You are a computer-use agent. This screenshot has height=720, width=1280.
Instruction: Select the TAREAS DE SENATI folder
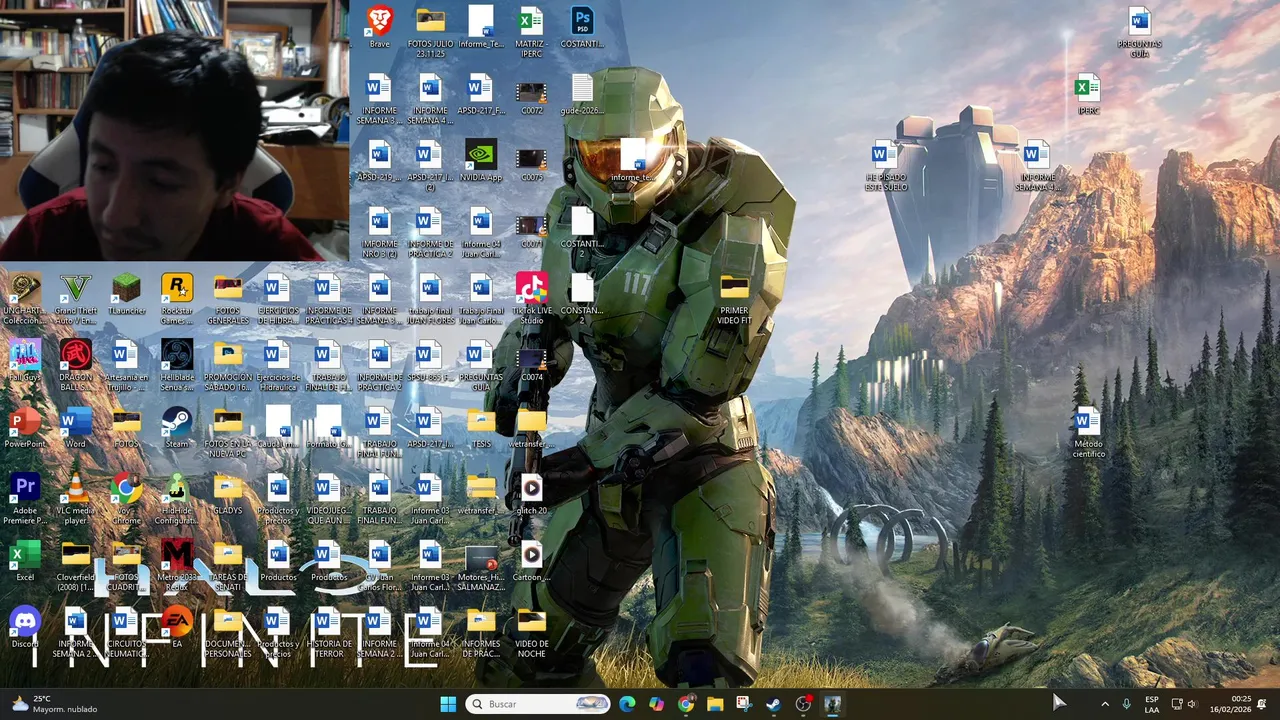[x=228, y=565]
